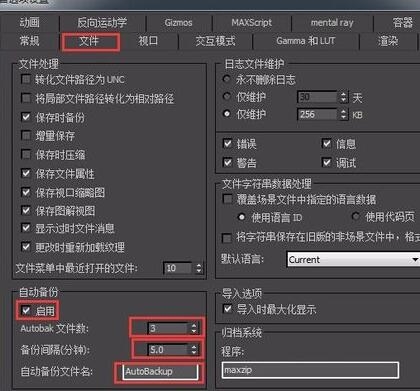This screenshot has height=391, width=420.
Task: Click the log size field showing 256
Action: [x=317, y=114]
